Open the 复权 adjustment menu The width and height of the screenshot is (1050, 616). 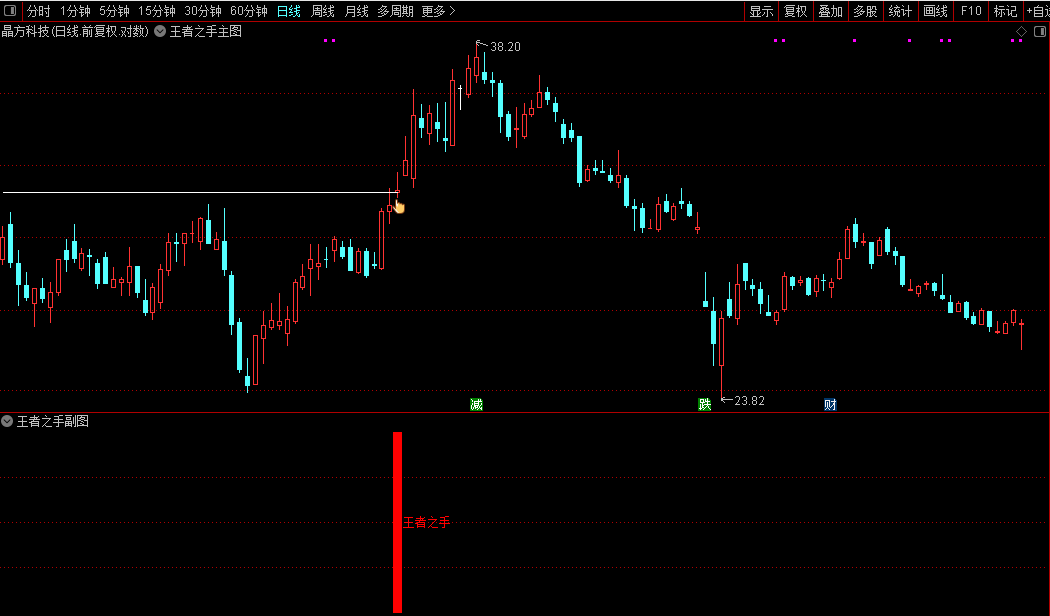click(796, 11)
